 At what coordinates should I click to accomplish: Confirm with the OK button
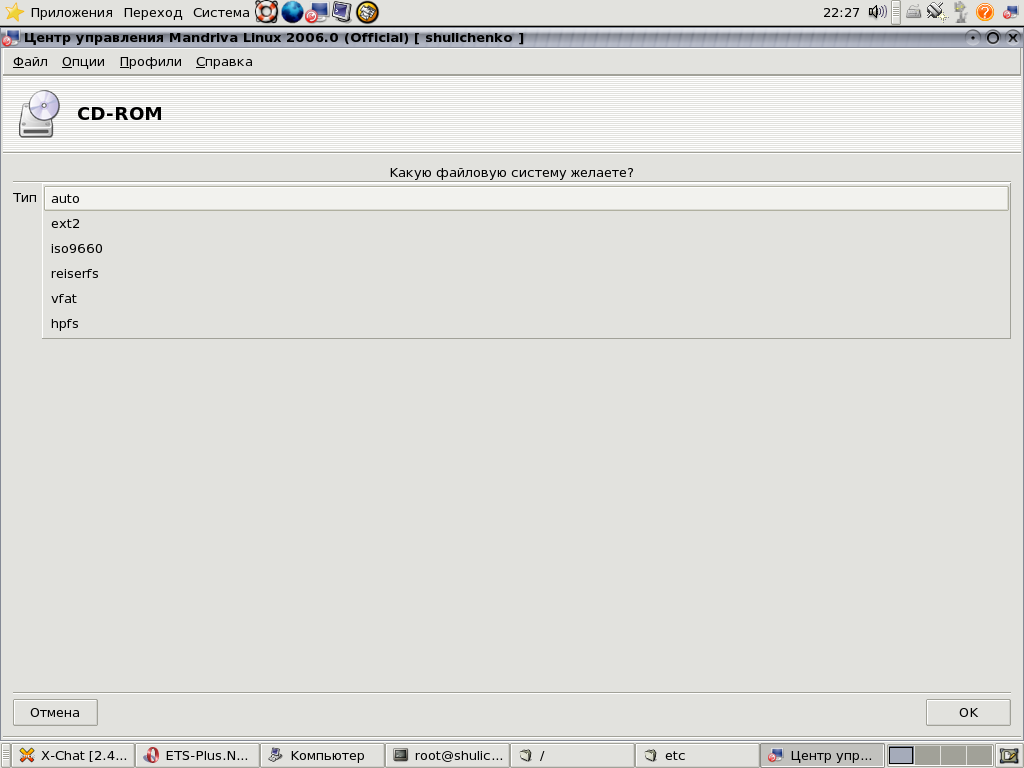[x=967, y=712]
